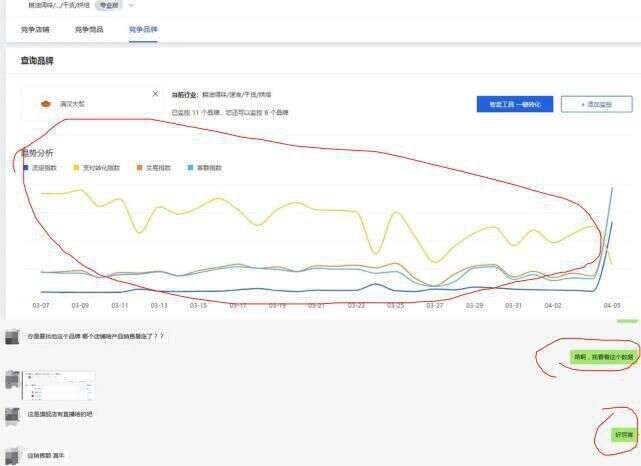Click the 04-05 date marker on chart axis
Viewport: 641px width, 466px height.
point(612,305)
